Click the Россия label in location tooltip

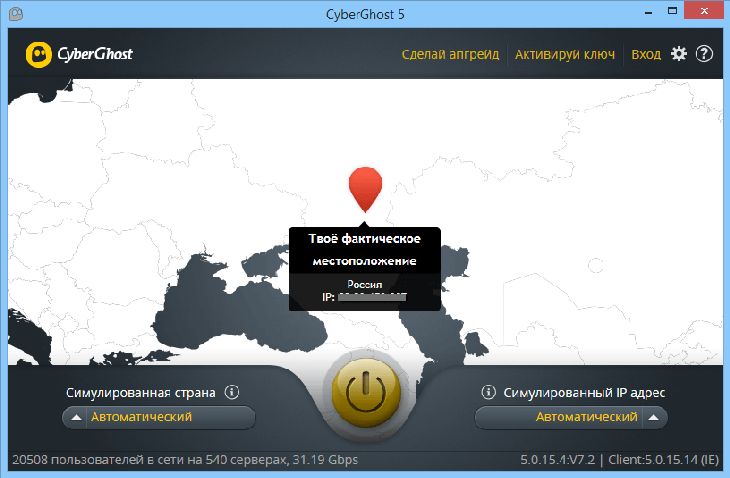365,284
